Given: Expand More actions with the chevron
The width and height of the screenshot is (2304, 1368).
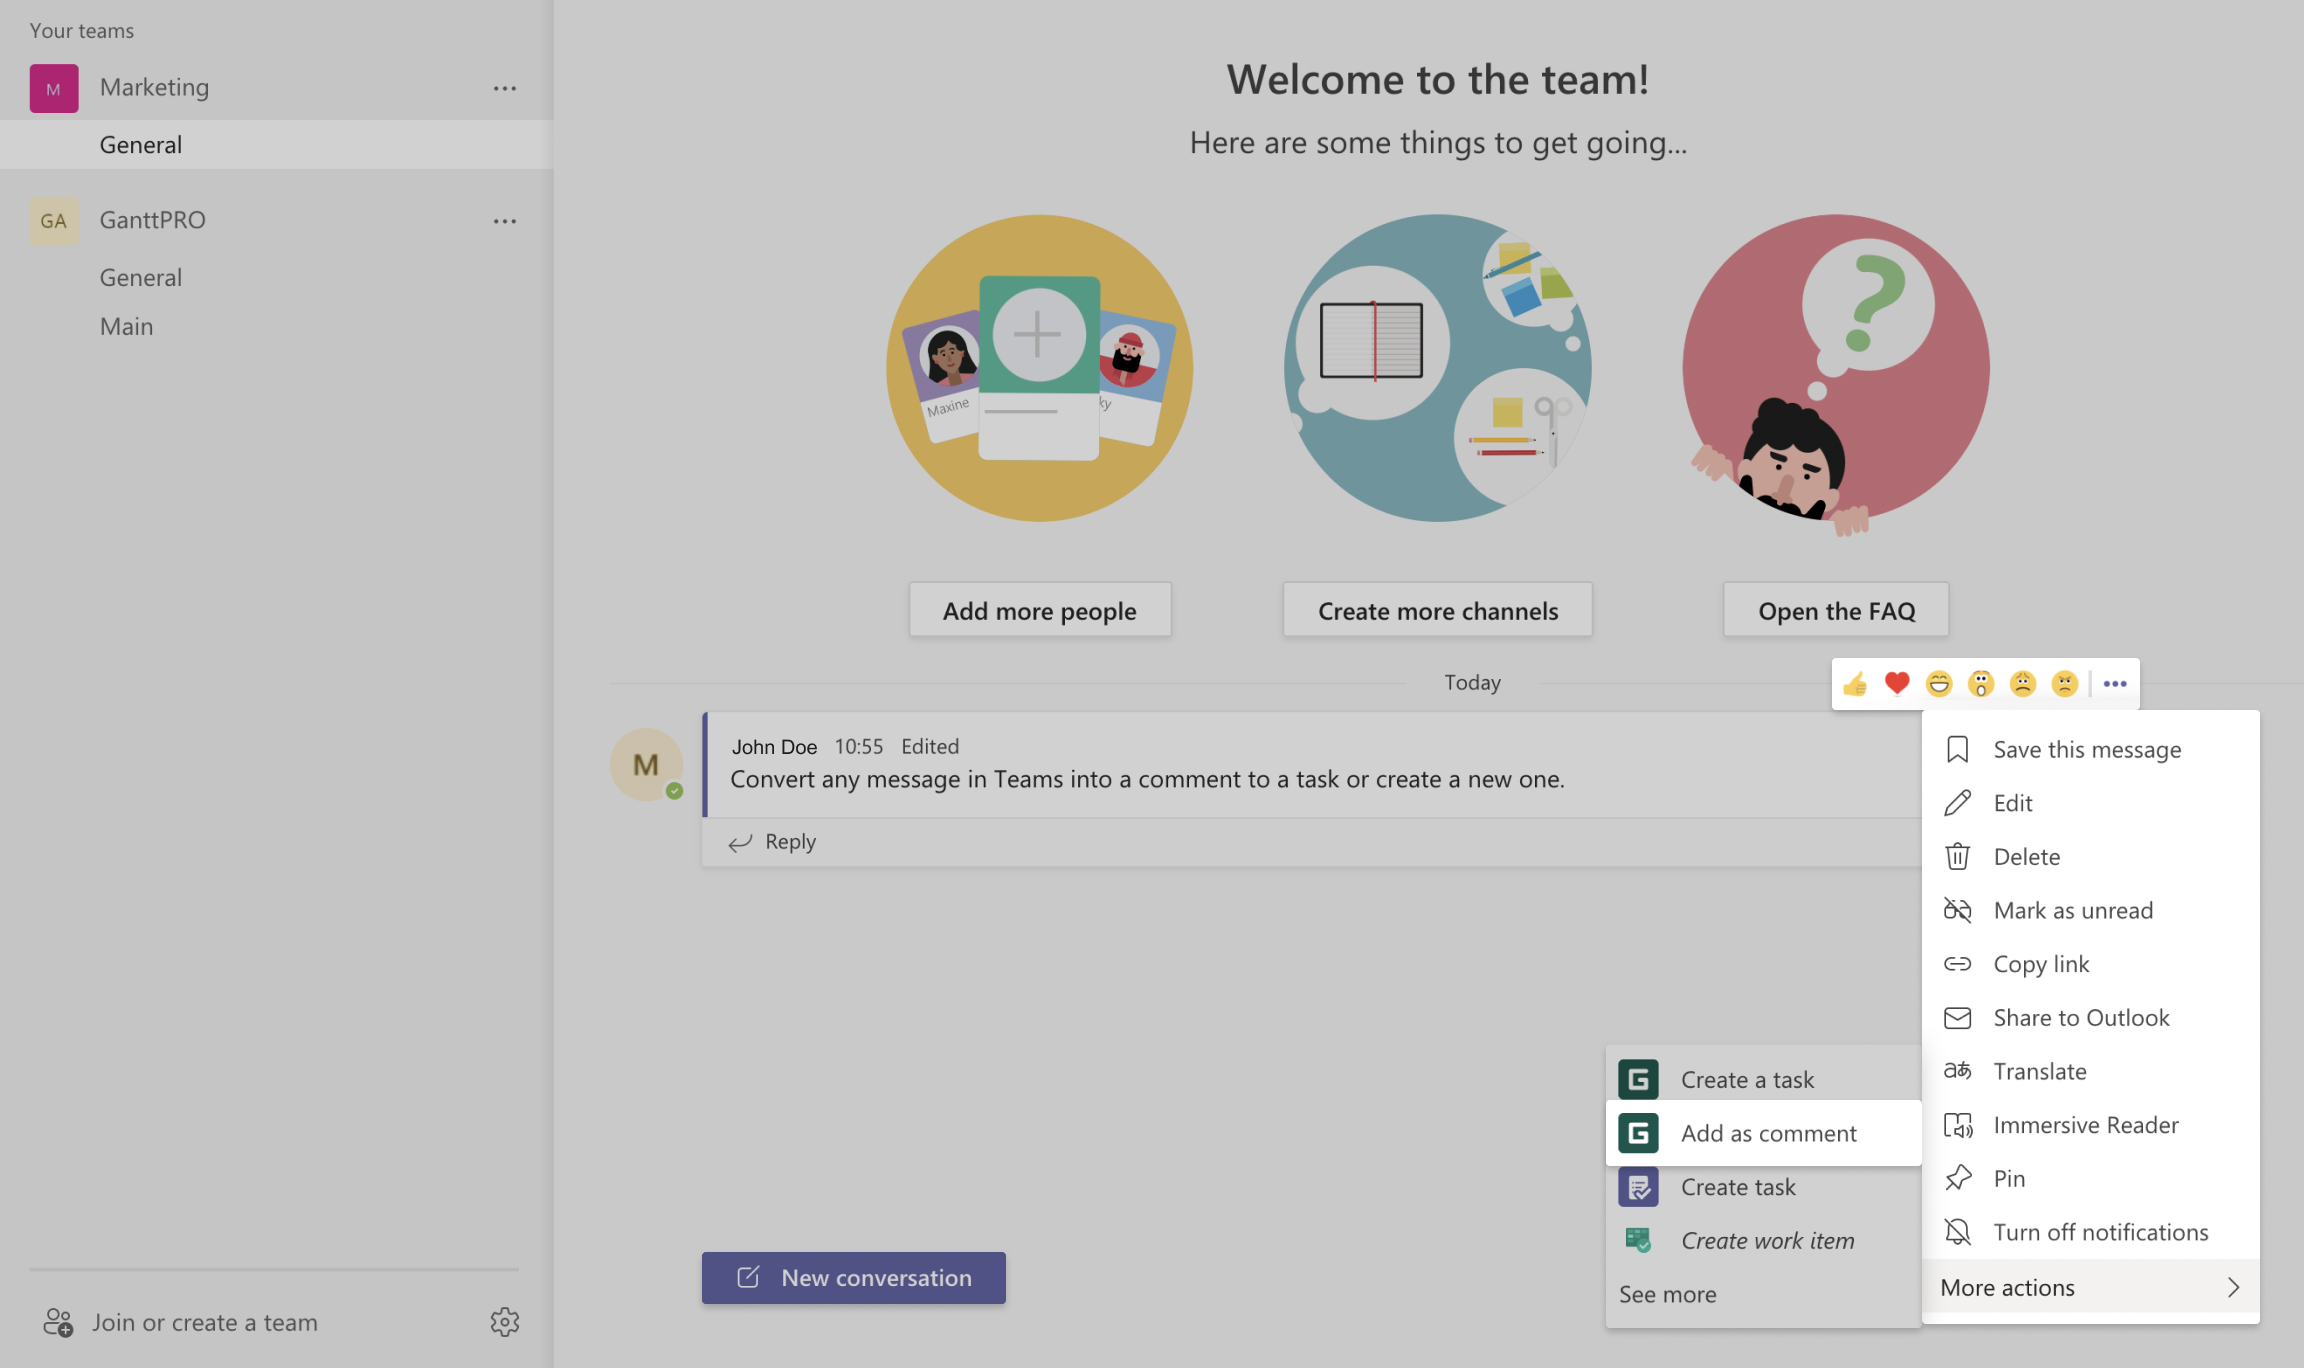Looking at the screenshot, I should (x=2234, y=1287).
